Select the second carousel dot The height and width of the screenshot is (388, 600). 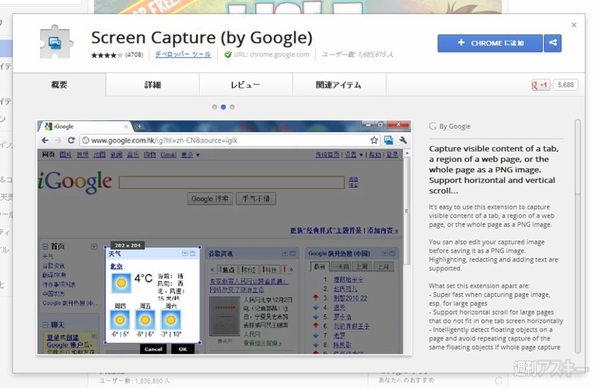click(223, 107)
